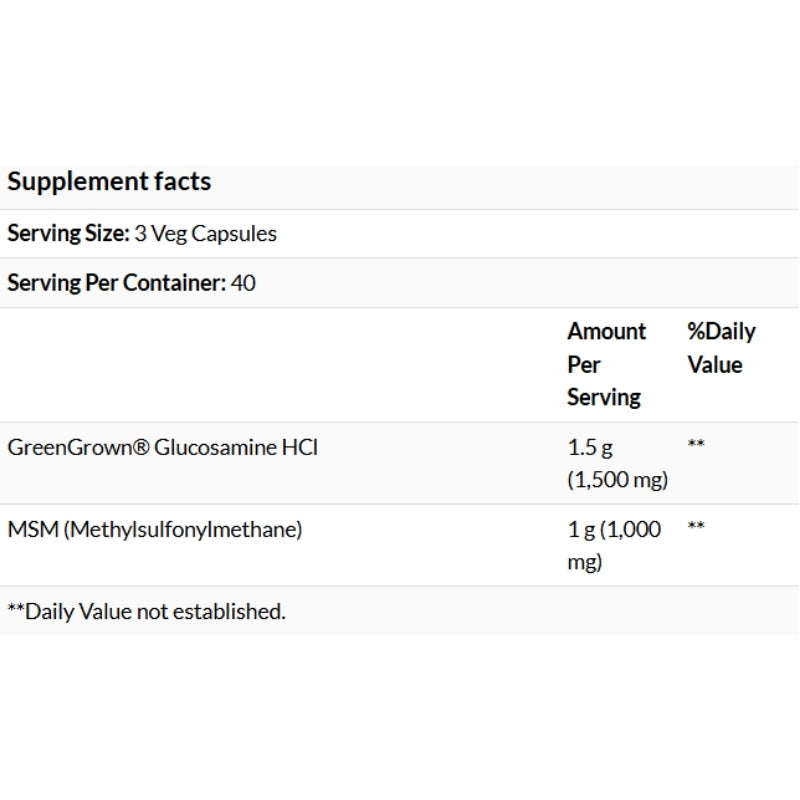
Task: Select the Serving Size label
Action: click(x=68, y=234)
